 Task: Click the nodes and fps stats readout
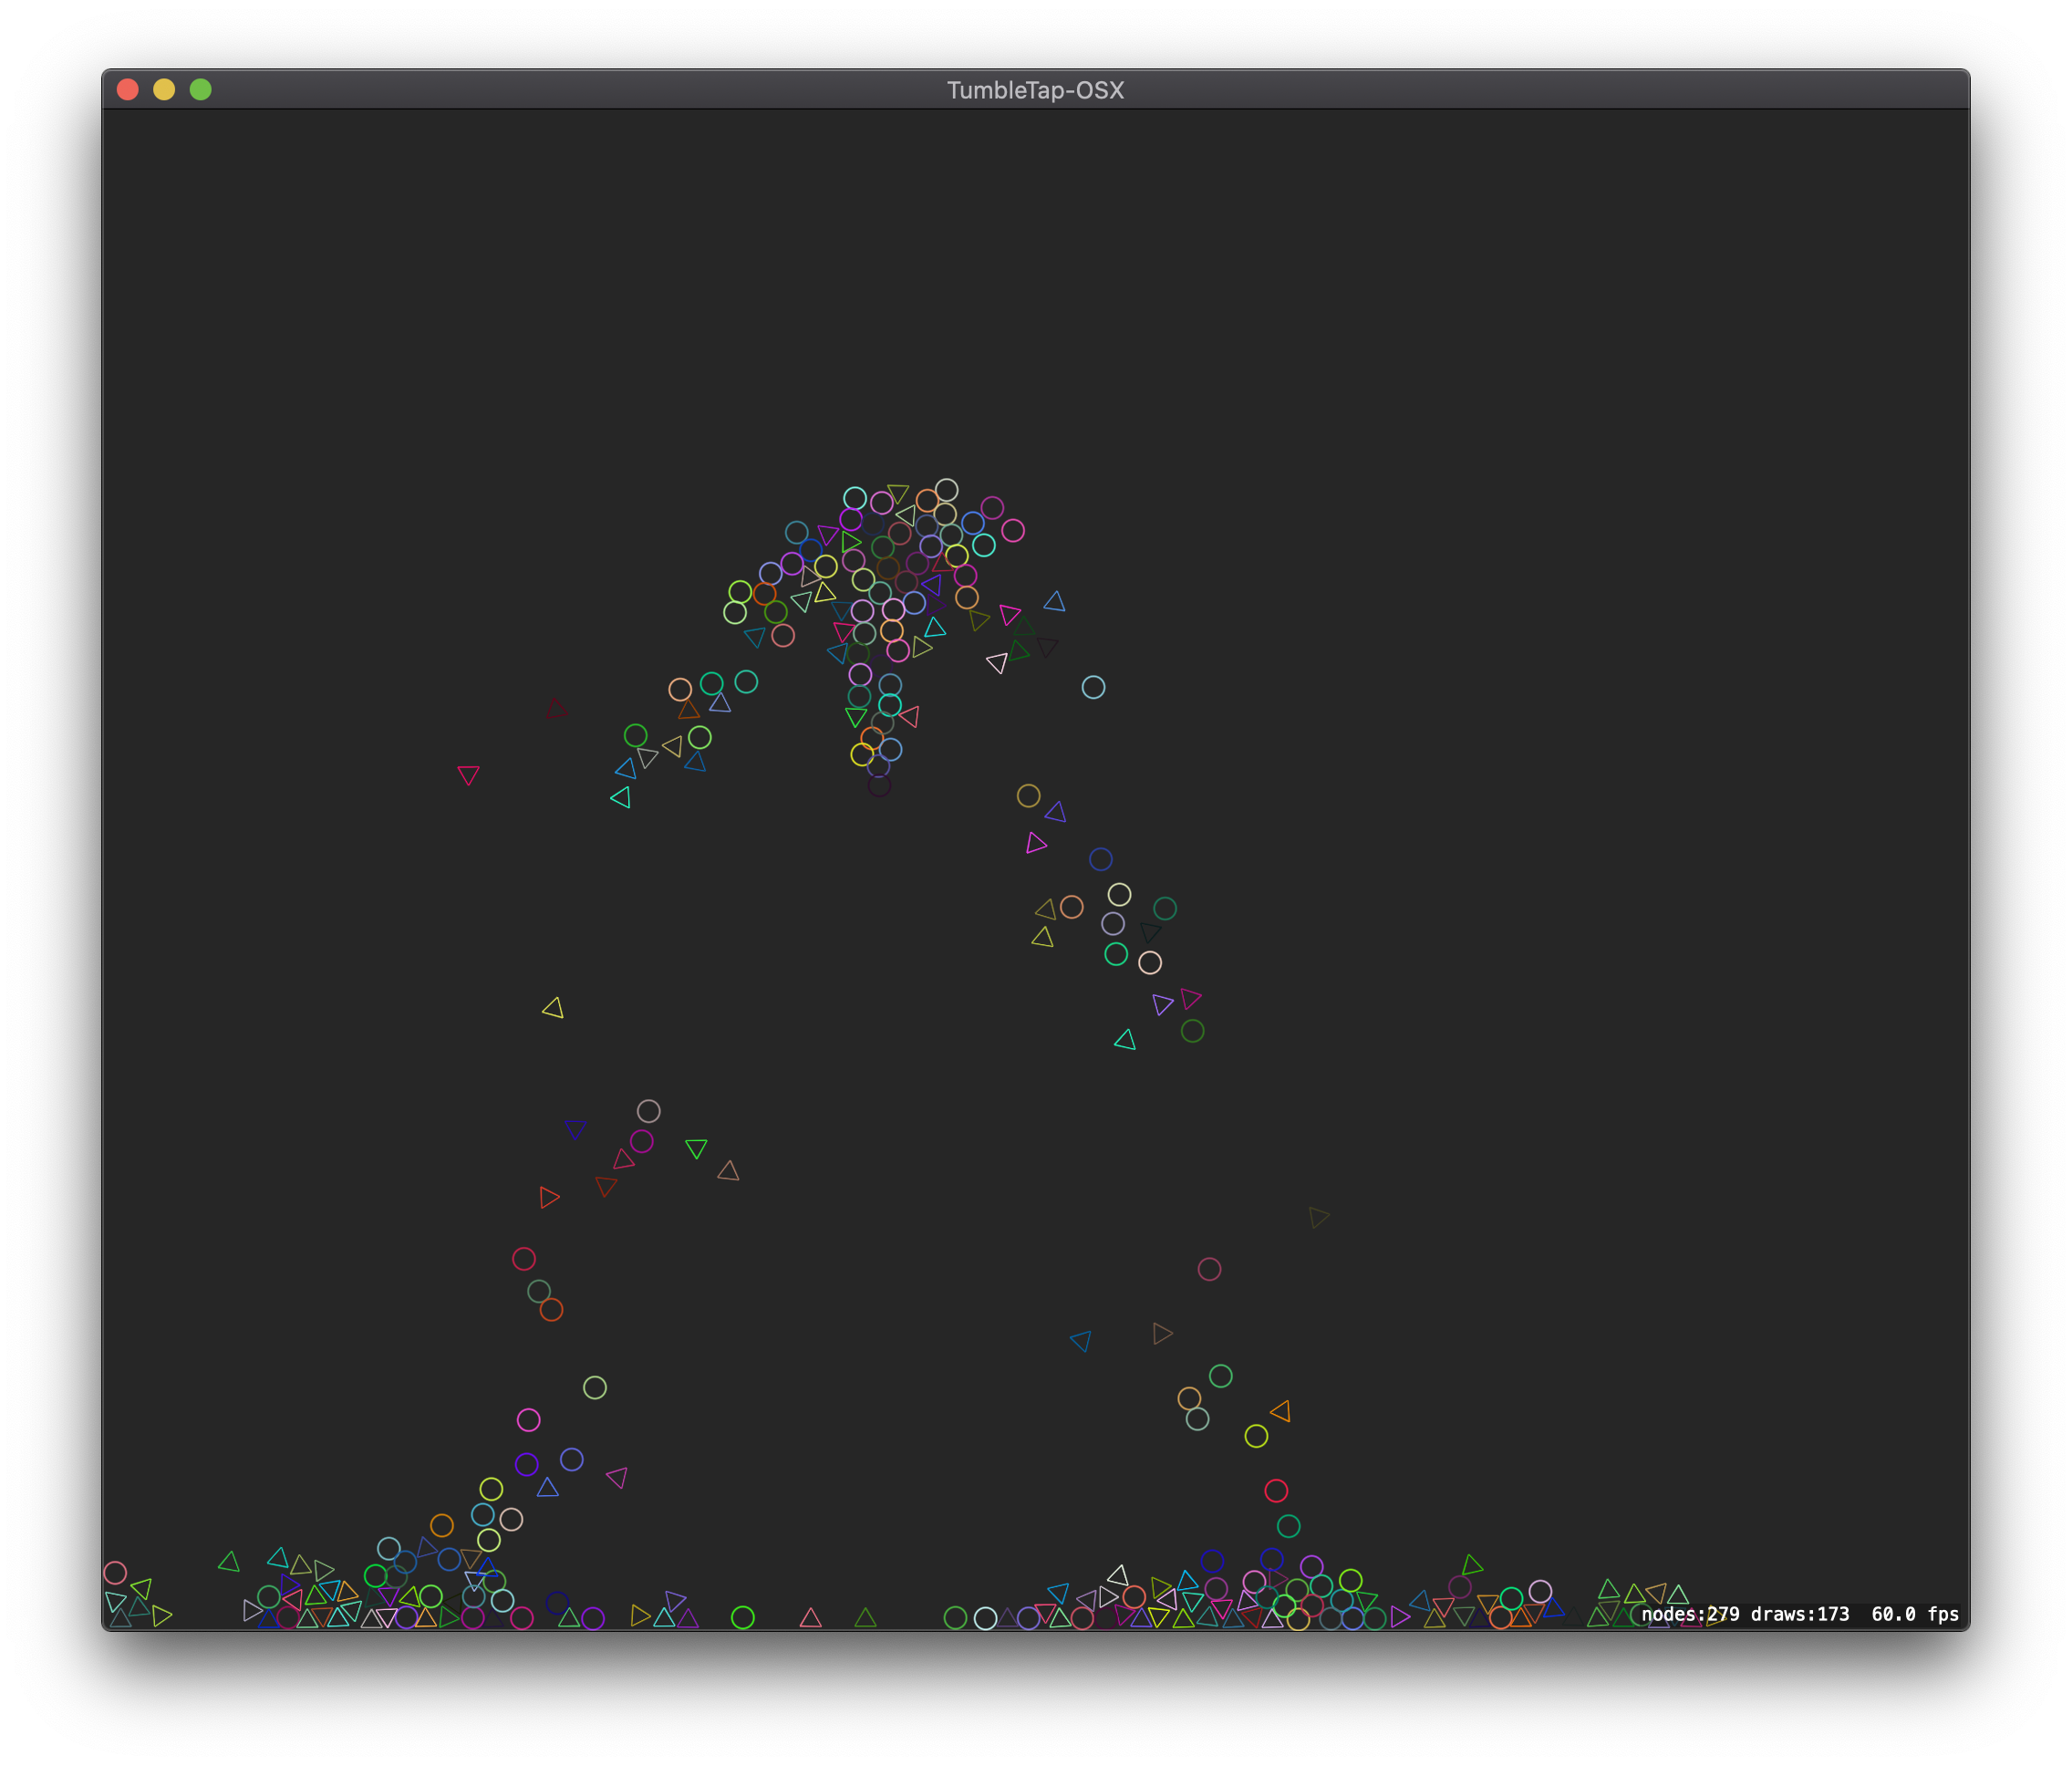(x=1799, y=1614)
